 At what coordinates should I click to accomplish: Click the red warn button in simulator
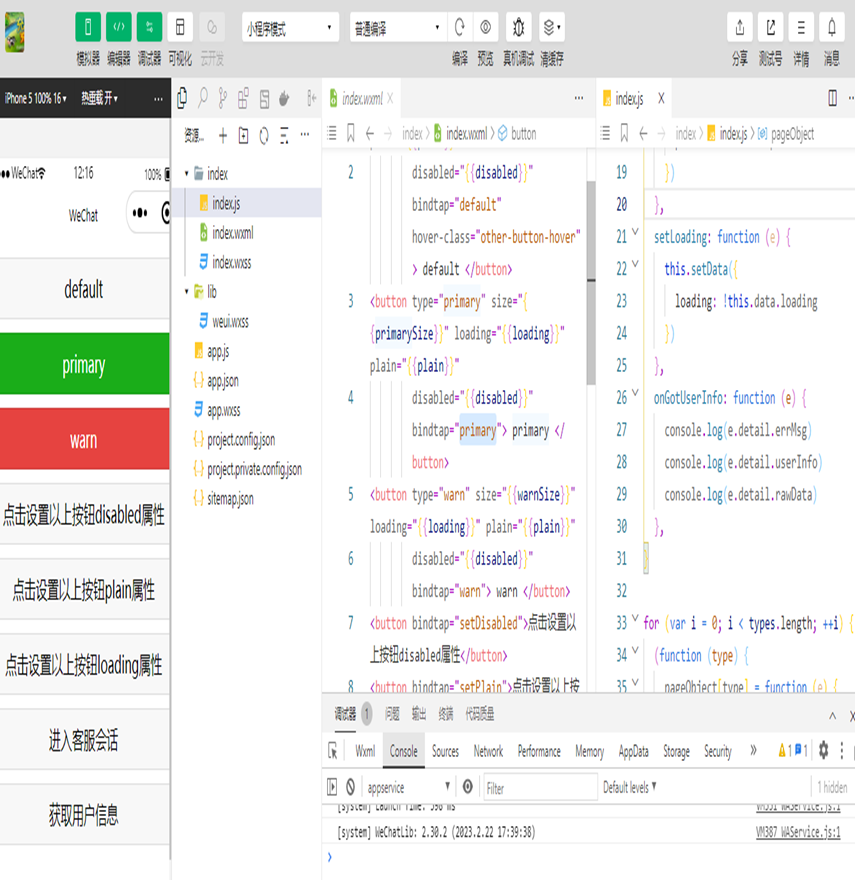click(x=84, y=439)
